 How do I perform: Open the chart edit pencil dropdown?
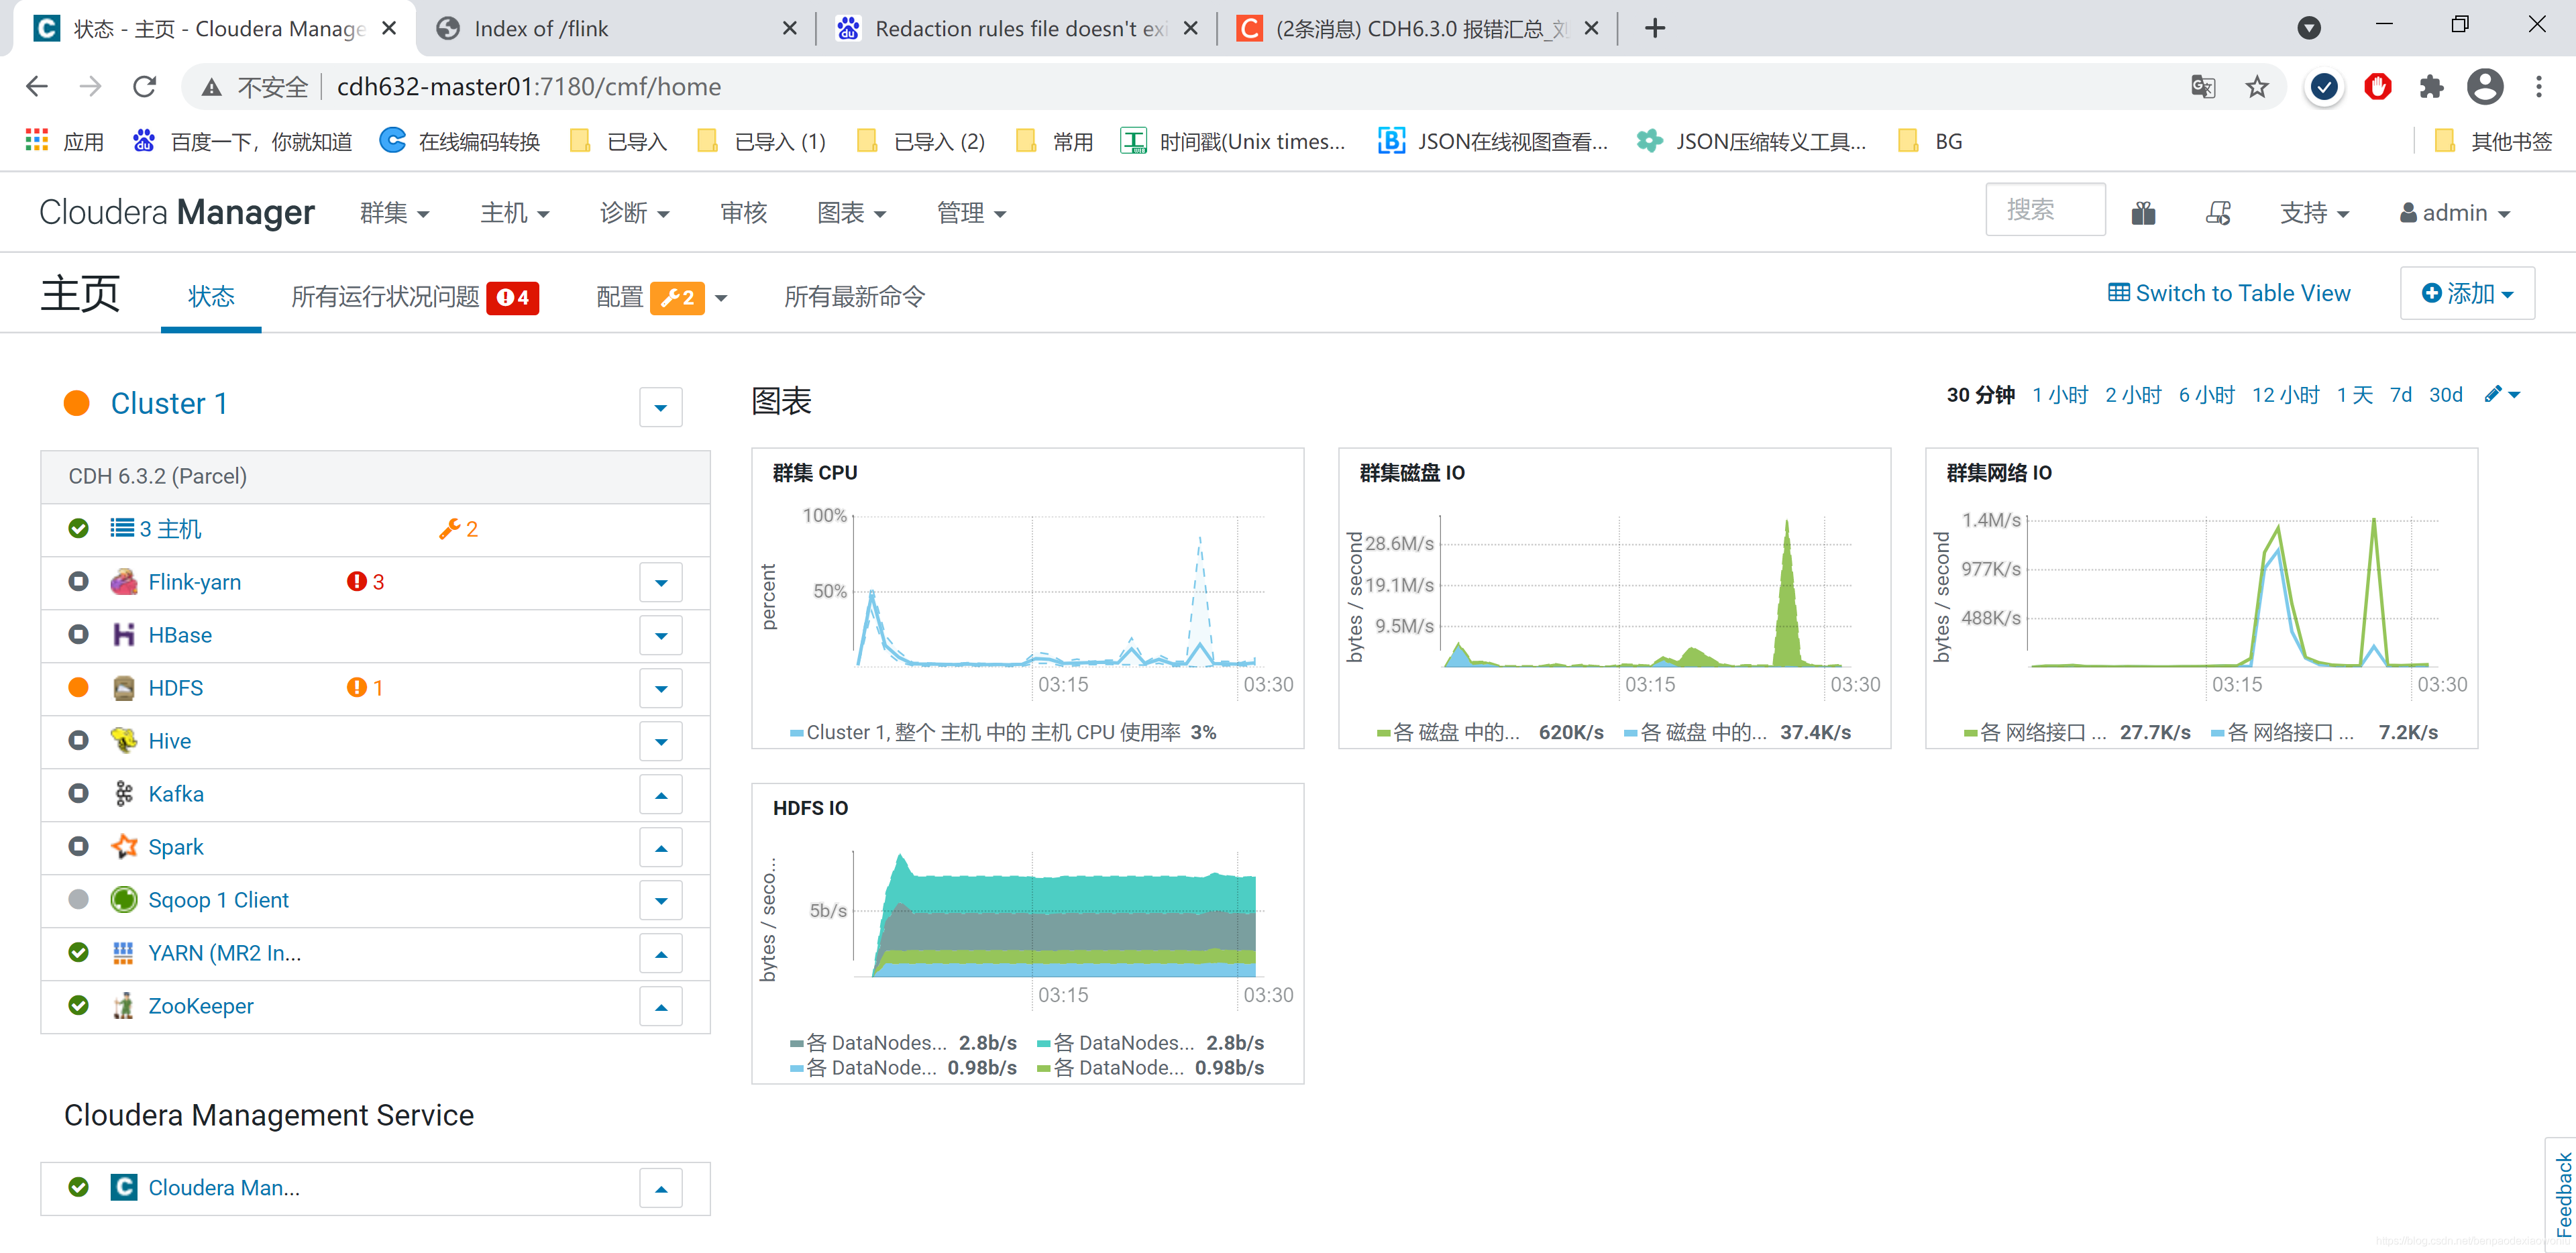pyautogui.click(x=2502, y=394)
